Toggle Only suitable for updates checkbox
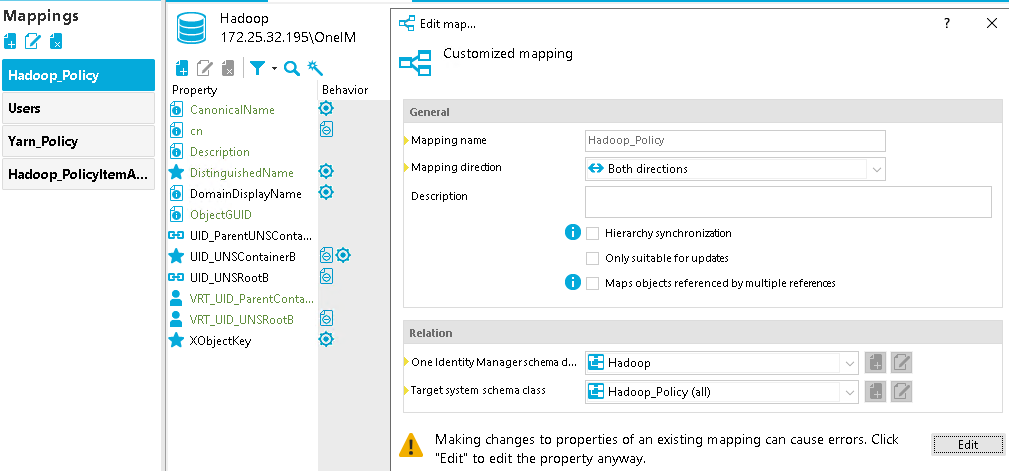The image size is (1009, 471). click(593, 258)
